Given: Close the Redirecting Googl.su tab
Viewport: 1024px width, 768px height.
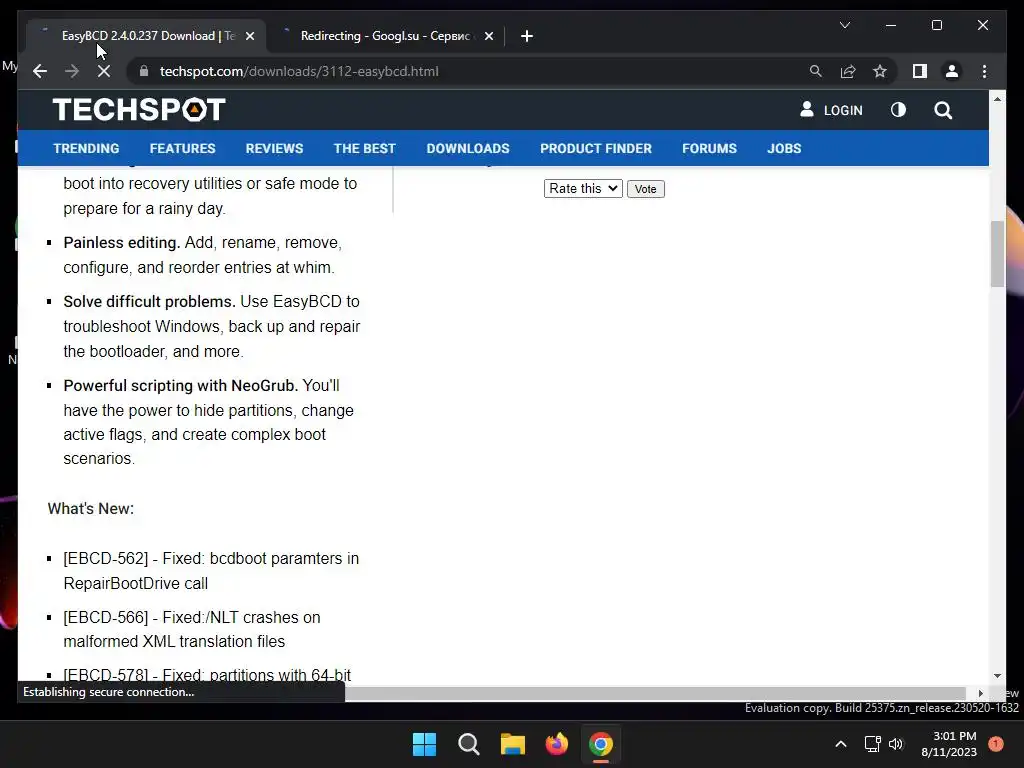Looking at the screenshot, I should point(488,36).
